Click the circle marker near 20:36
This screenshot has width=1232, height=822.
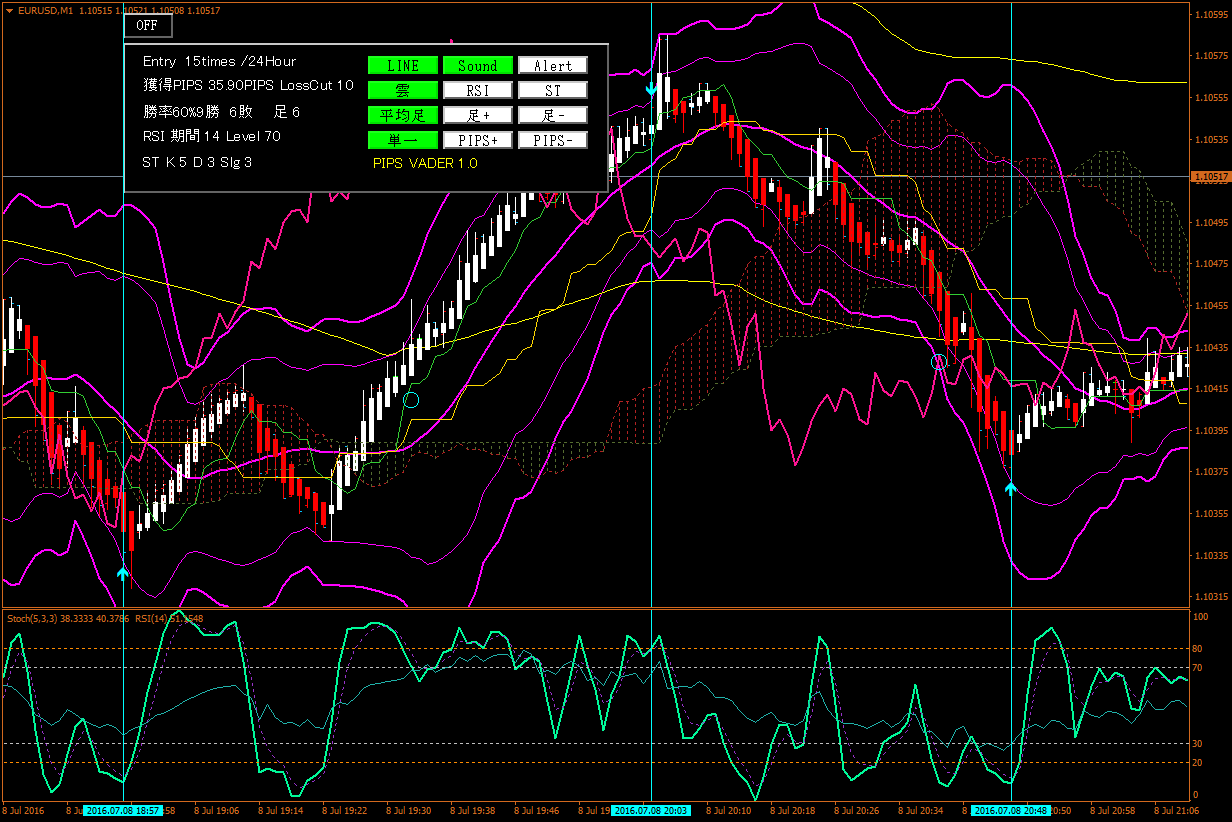[x=939, y=362]
